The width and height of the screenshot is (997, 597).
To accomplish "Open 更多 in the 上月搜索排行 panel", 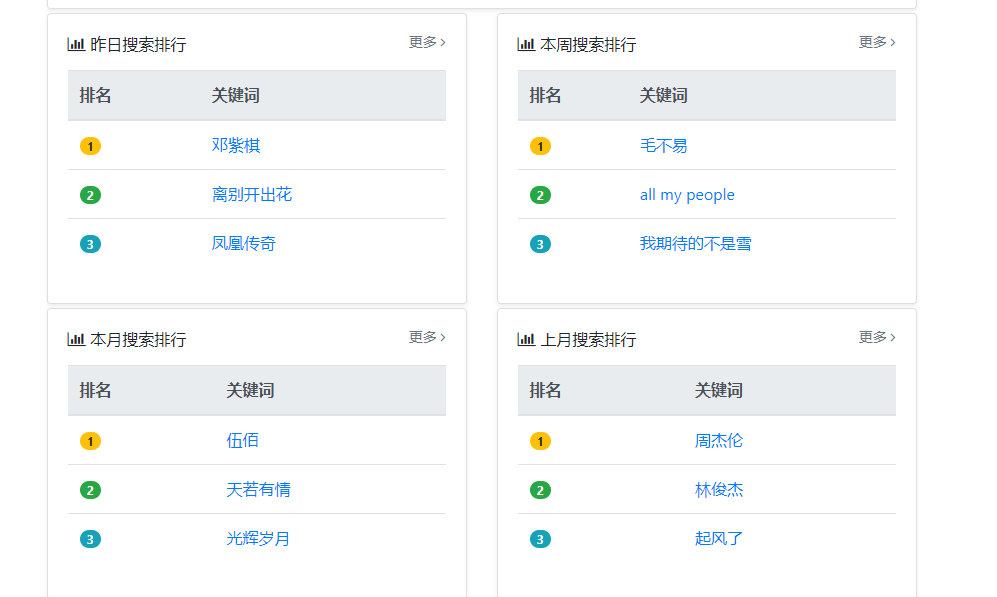I will coord(877,337).
